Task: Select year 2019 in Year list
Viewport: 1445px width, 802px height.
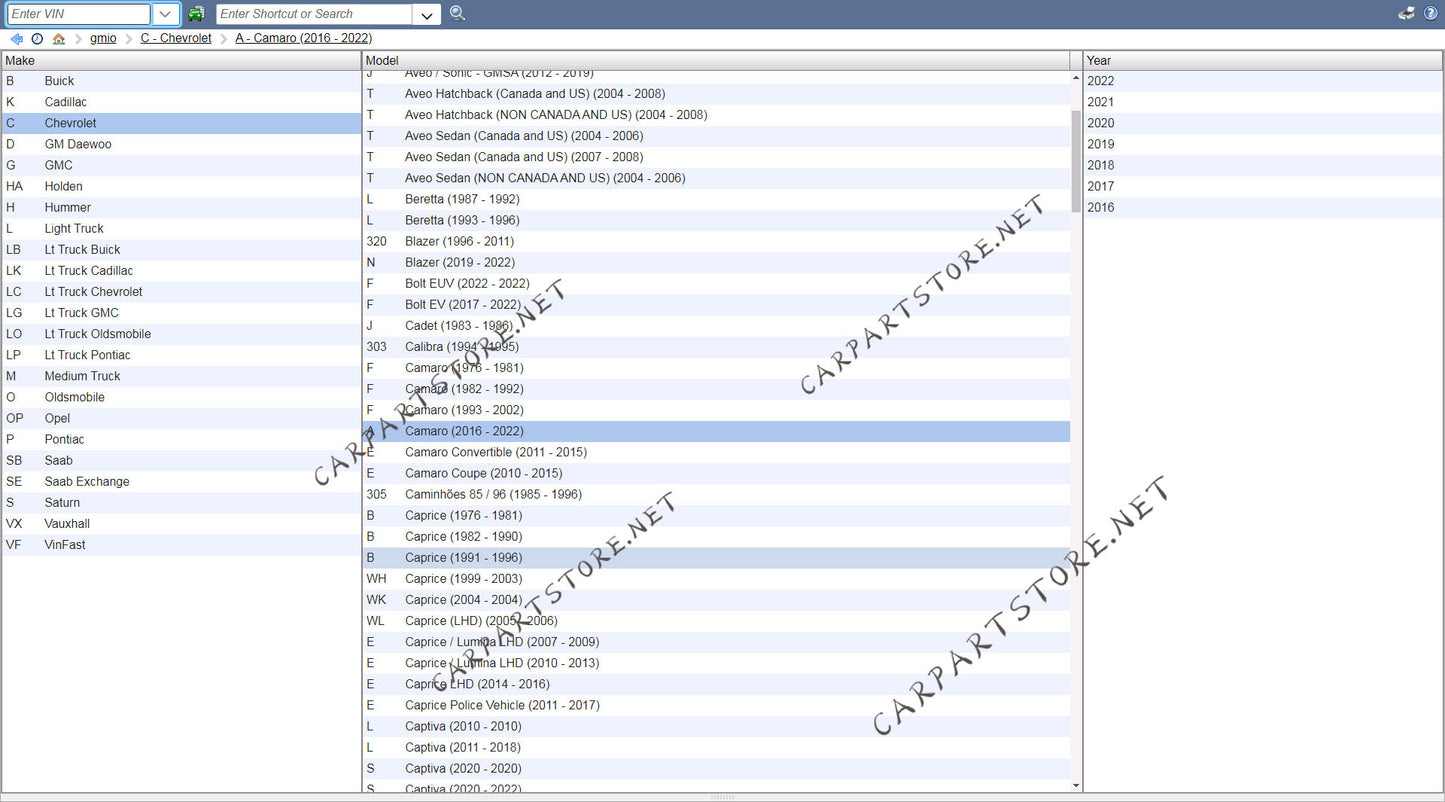Action: tap(1100, 144)
